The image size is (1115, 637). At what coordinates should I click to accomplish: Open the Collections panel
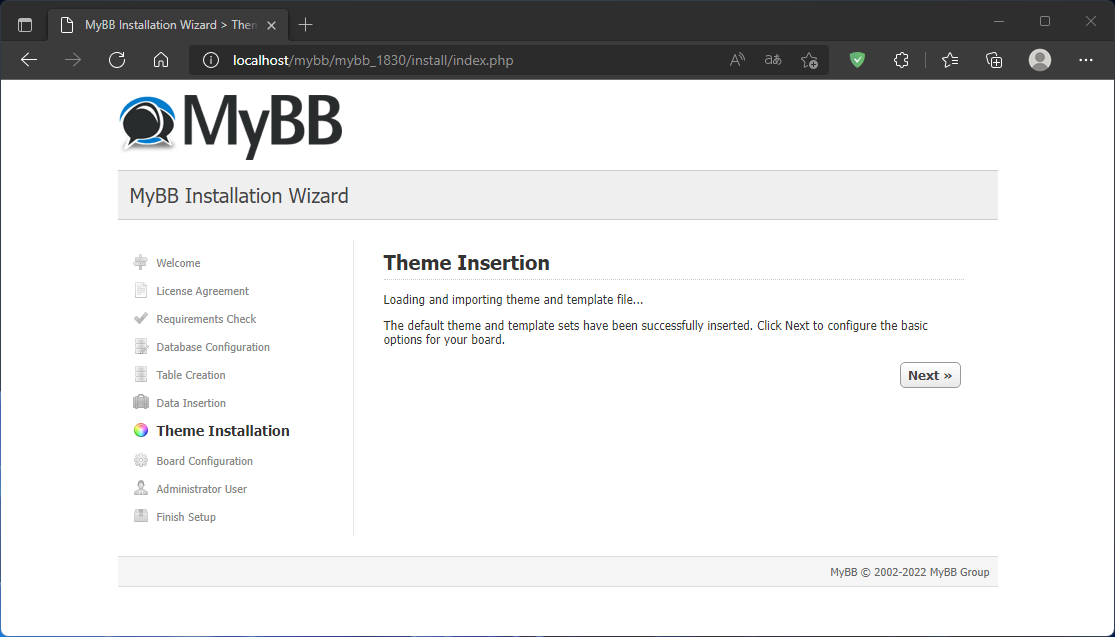tap(994, 60)
